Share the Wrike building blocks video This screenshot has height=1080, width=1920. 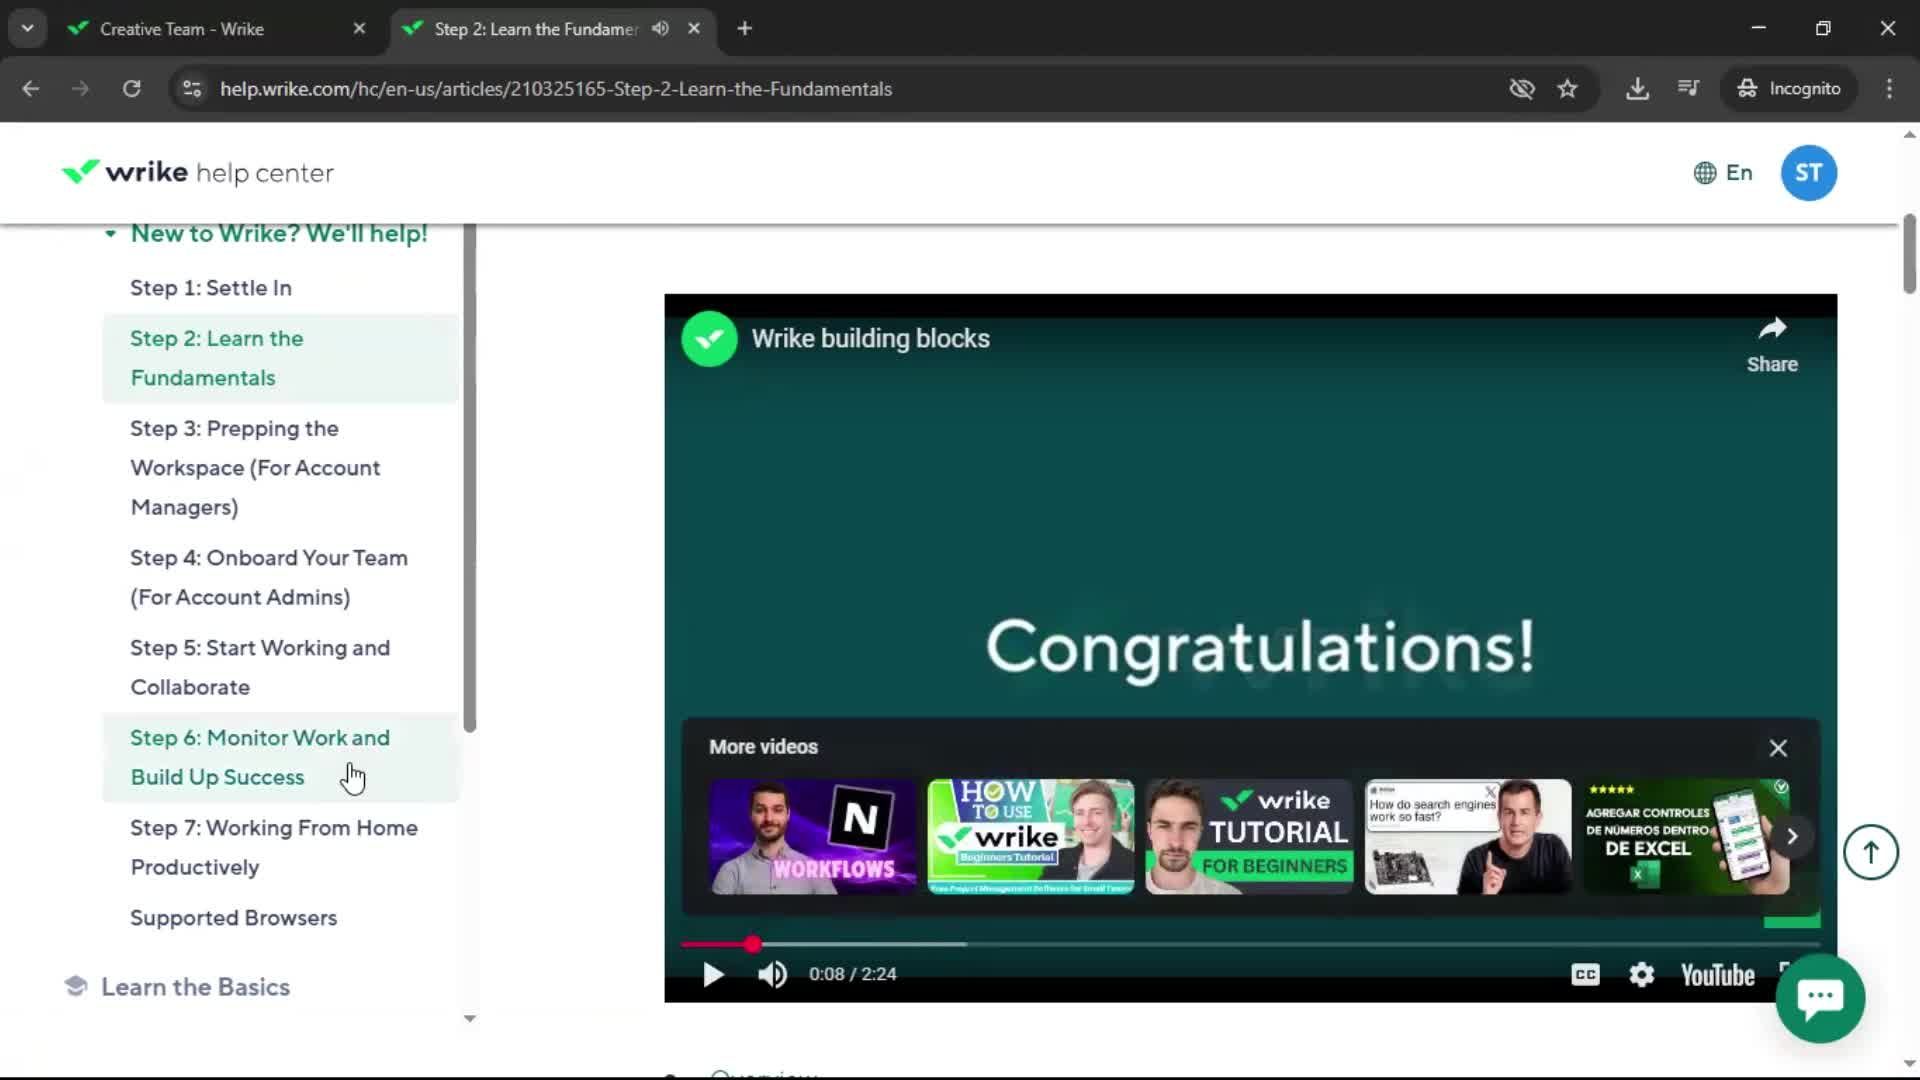click(x=1772, y=345)
